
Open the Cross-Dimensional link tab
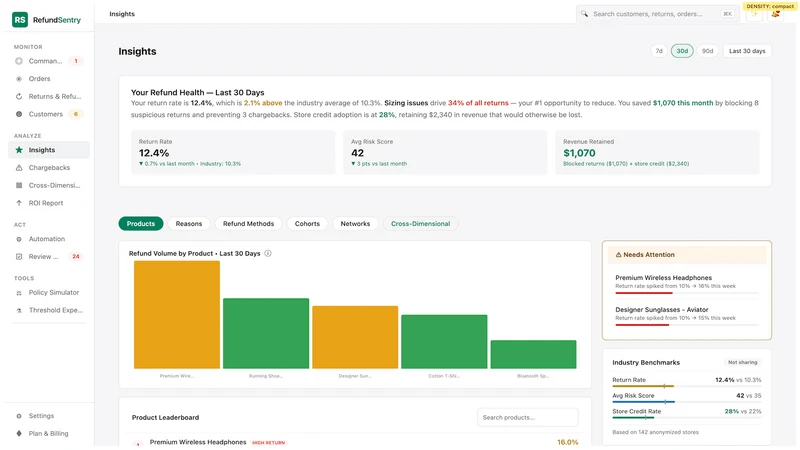(420, 224)
